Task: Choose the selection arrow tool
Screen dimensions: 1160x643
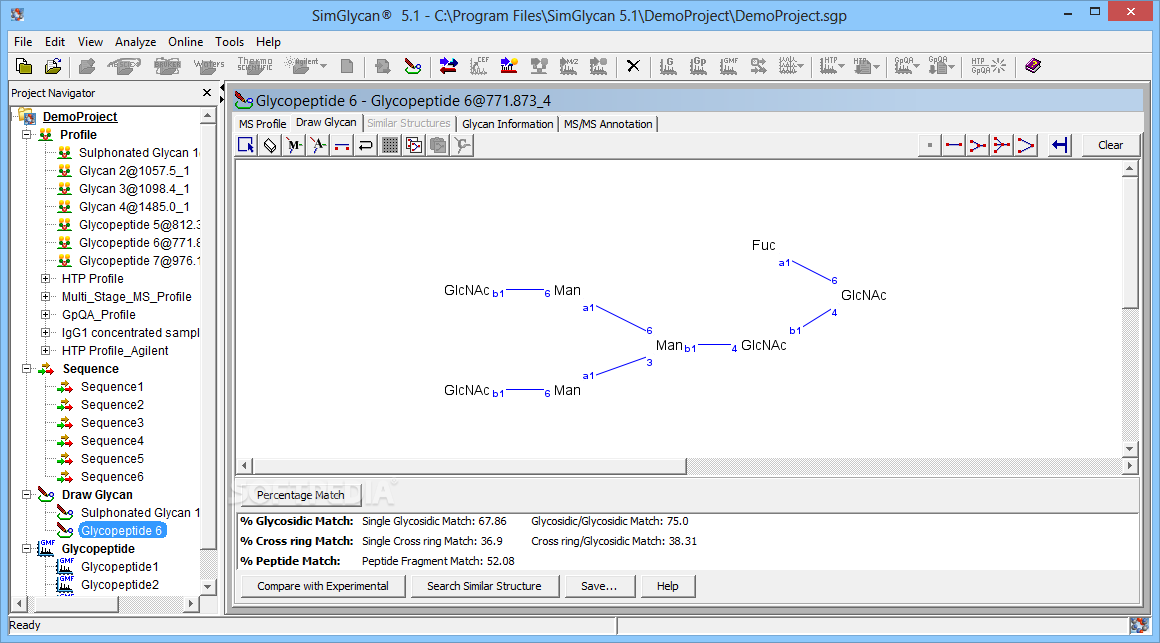Action: (x=246, y=145)
